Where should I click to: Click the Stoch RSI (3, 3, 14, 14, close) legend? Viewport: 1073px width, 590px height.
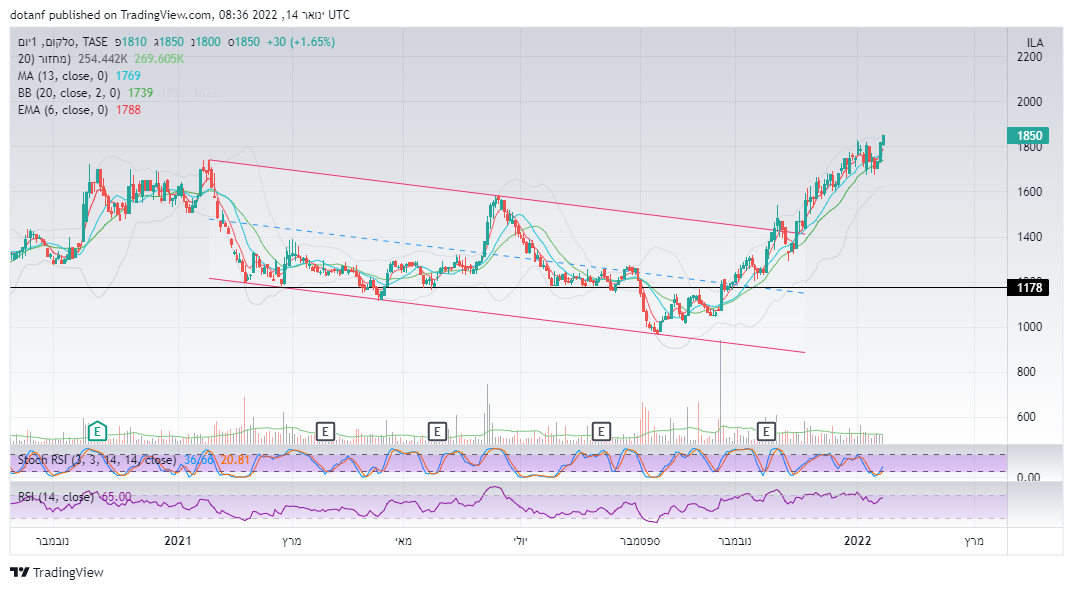pos(97,460)
